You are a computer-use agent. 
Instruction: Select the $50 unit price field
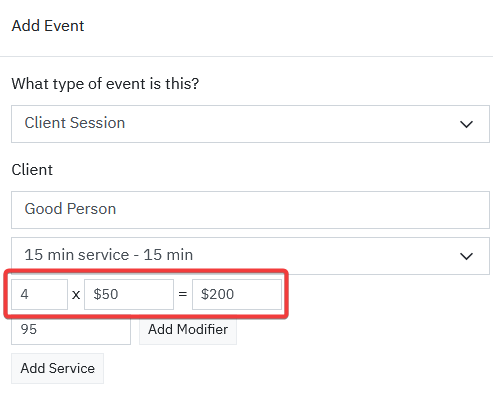[129, 294]
